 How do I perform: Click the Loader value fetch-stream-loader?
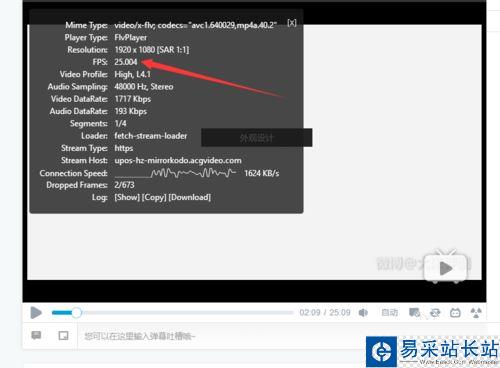tap(150, 136)
